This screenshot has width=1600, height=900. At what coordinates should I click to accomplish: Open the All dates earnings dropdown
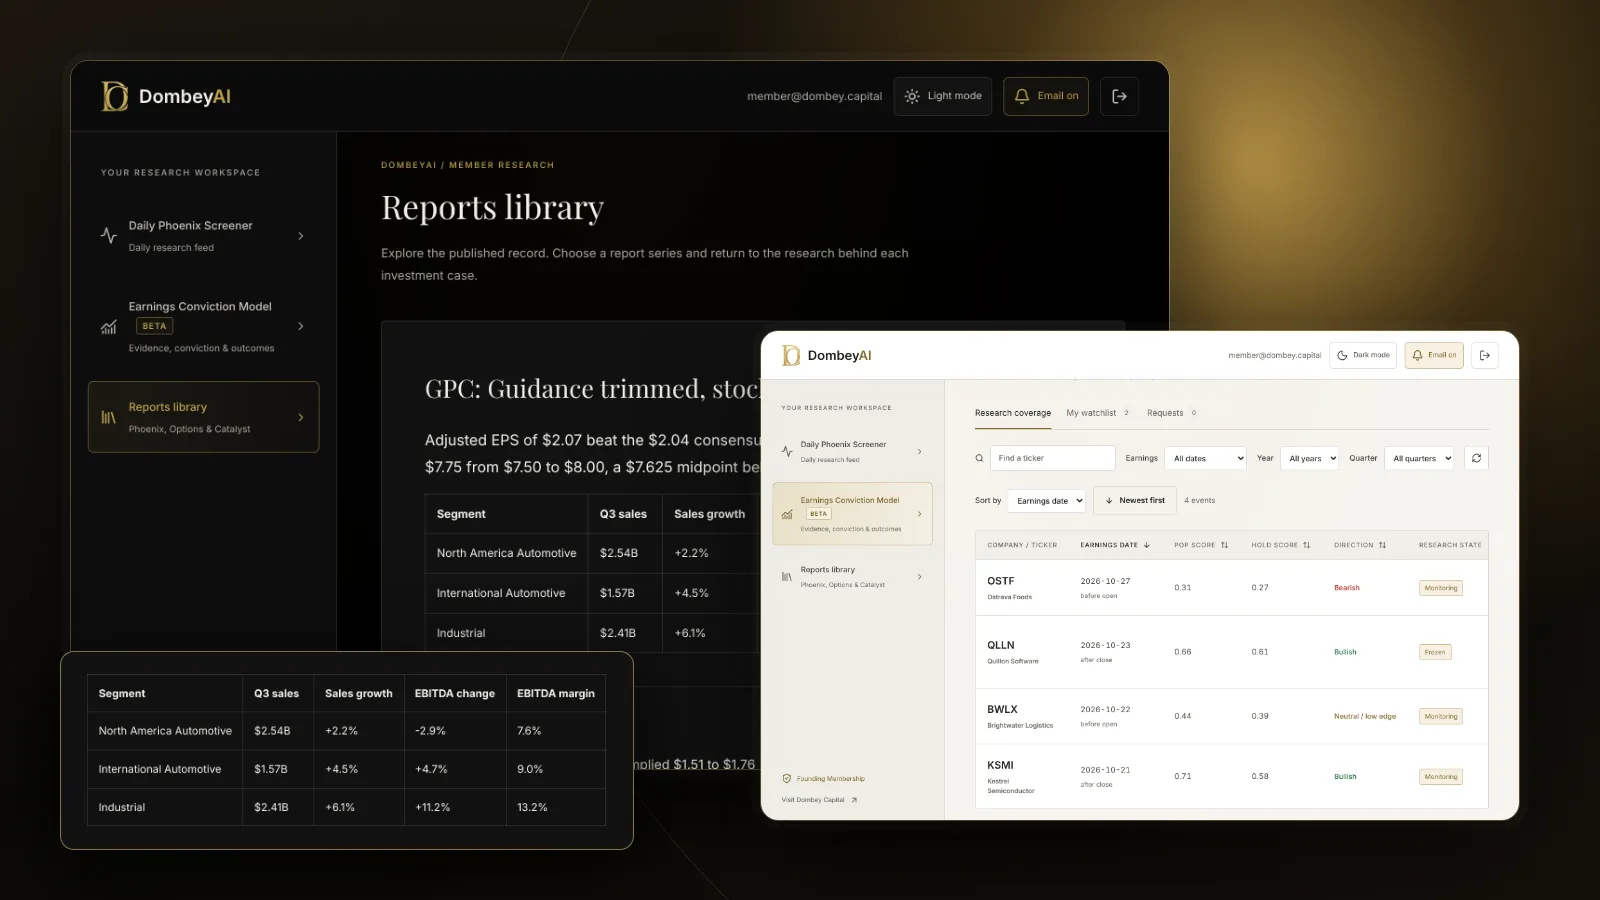point(1207,458)
